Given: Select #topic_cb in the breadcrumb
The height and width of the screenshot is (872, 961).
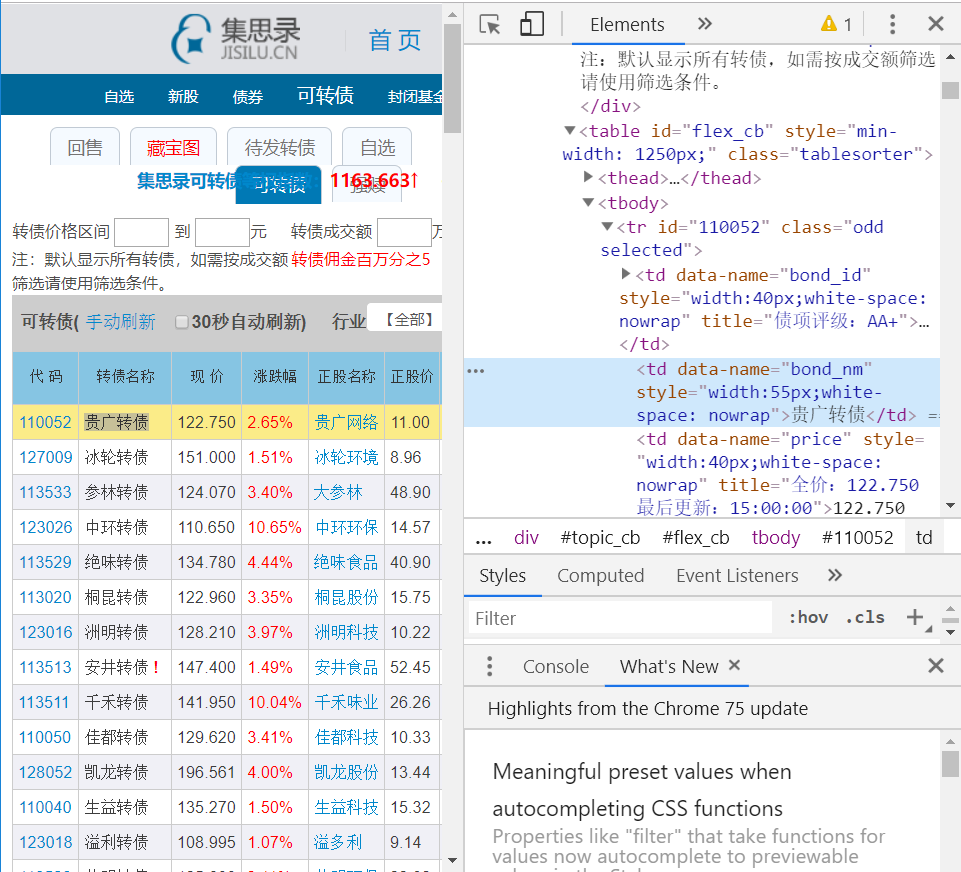Looking at the screenshot, I should (600, 538).
